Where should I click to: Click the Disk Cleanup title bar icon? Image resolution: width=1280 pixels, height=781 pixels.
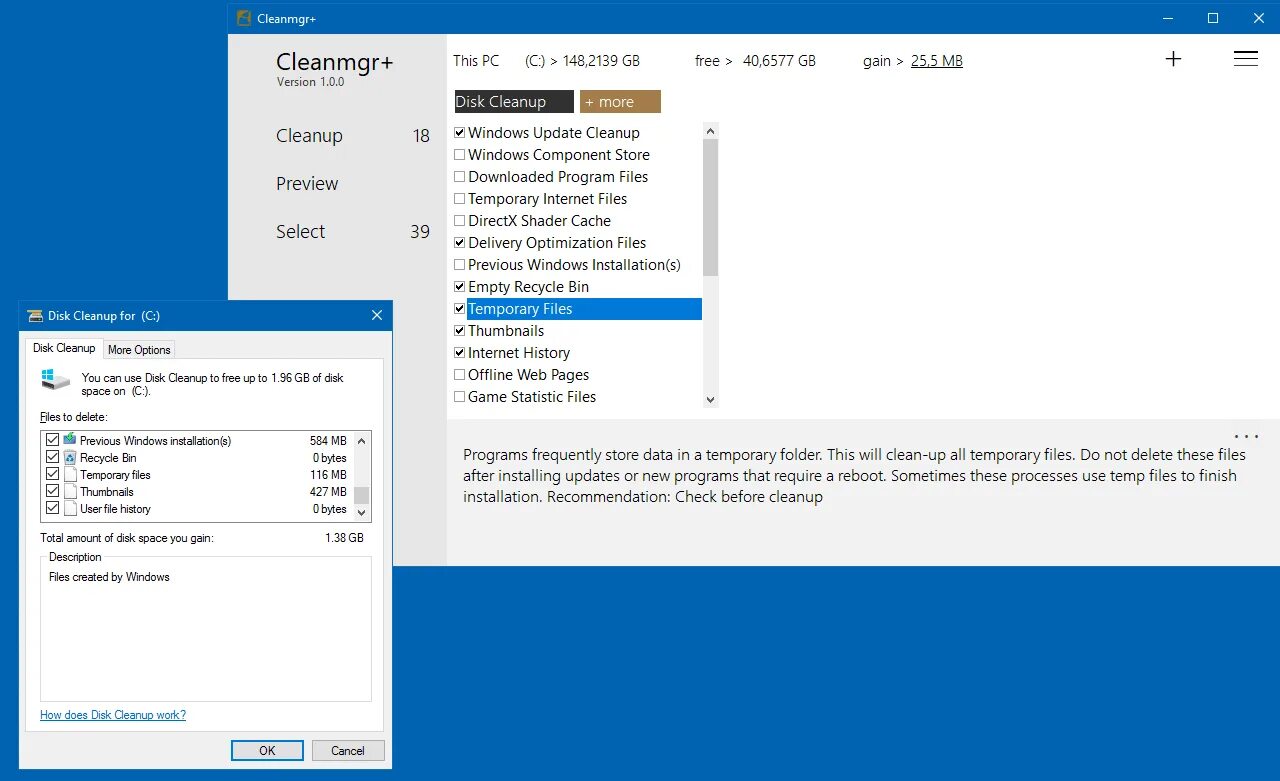click(35, 315)
